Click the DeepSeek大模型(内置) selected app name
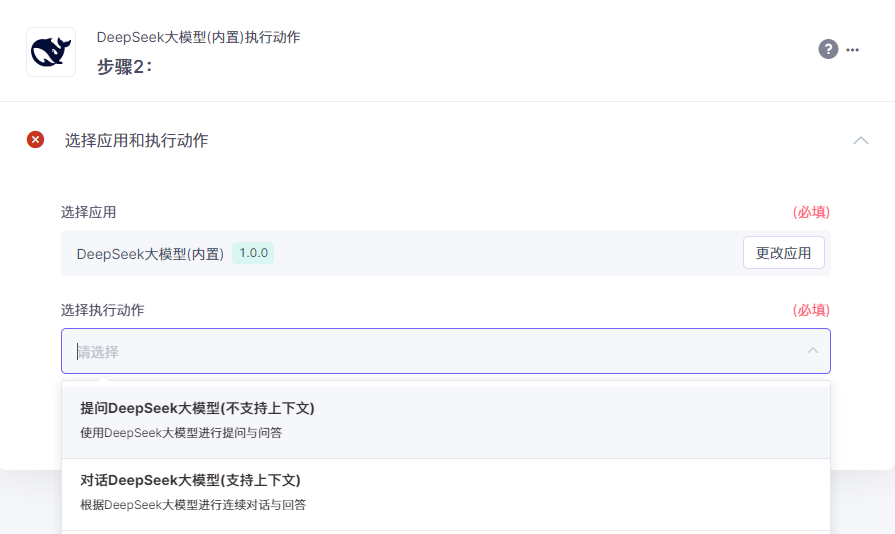895x534 pixels. click(x=151, y=254)
